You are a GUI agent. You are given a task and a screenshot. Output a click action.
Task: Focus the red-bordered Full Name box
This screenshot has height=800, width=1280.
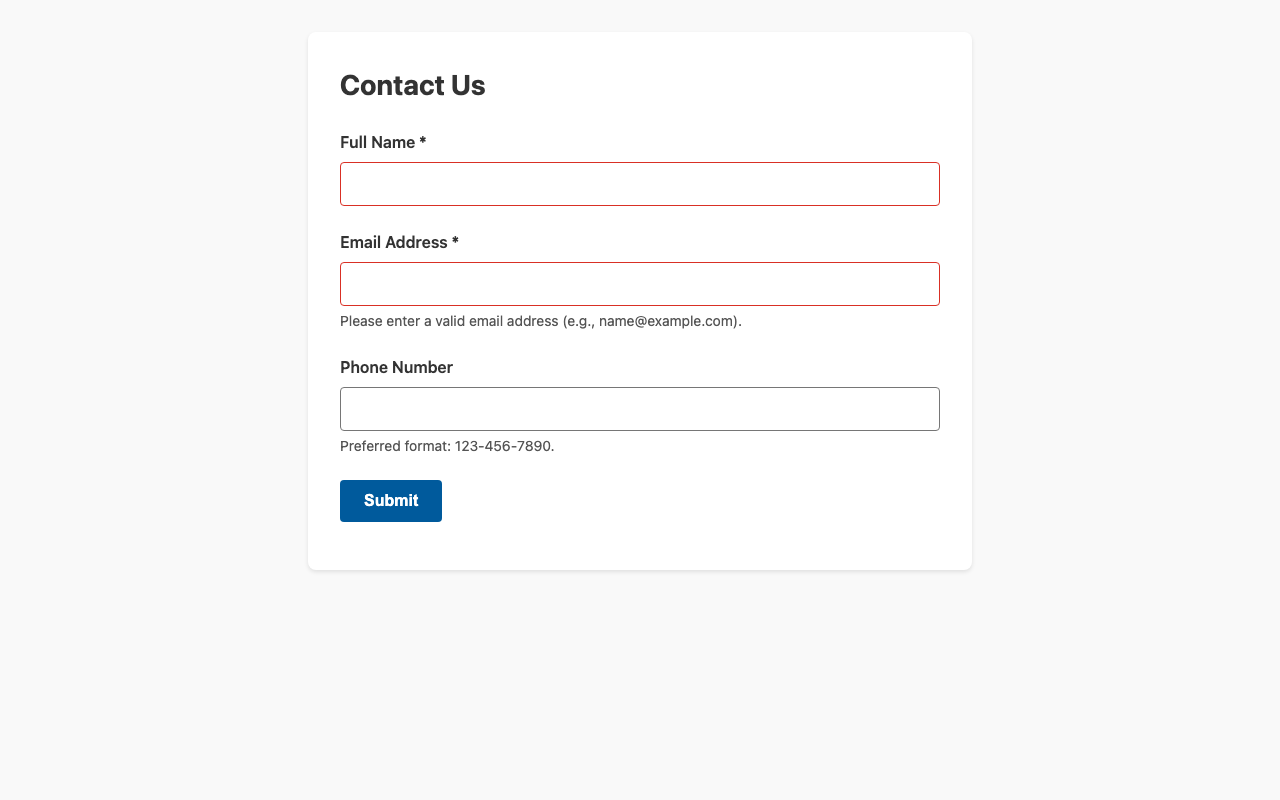[x=640, y=184]
